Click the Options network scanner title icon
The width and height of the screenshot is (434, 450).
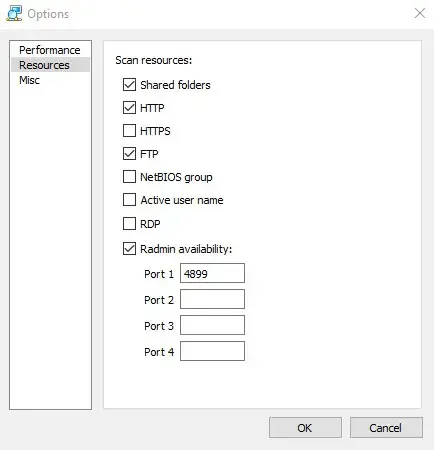point(14,14)
